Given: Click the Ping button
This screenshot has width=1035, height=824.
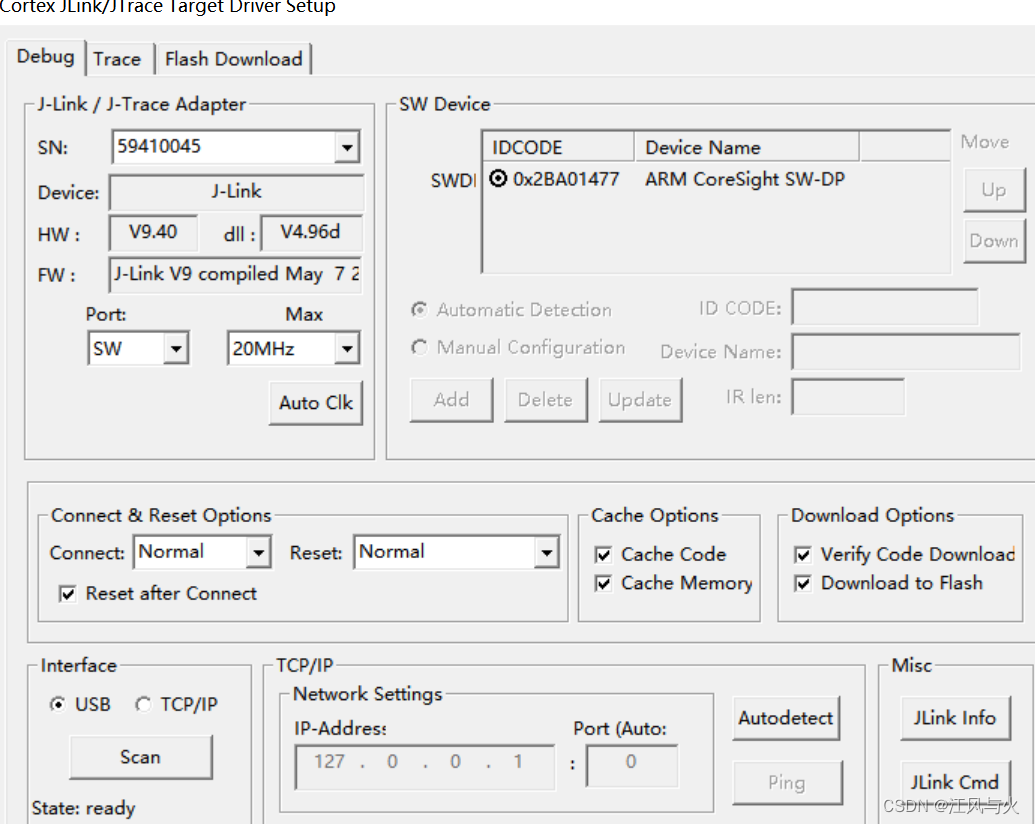Looking at the screenshot, I should [787, 783].
